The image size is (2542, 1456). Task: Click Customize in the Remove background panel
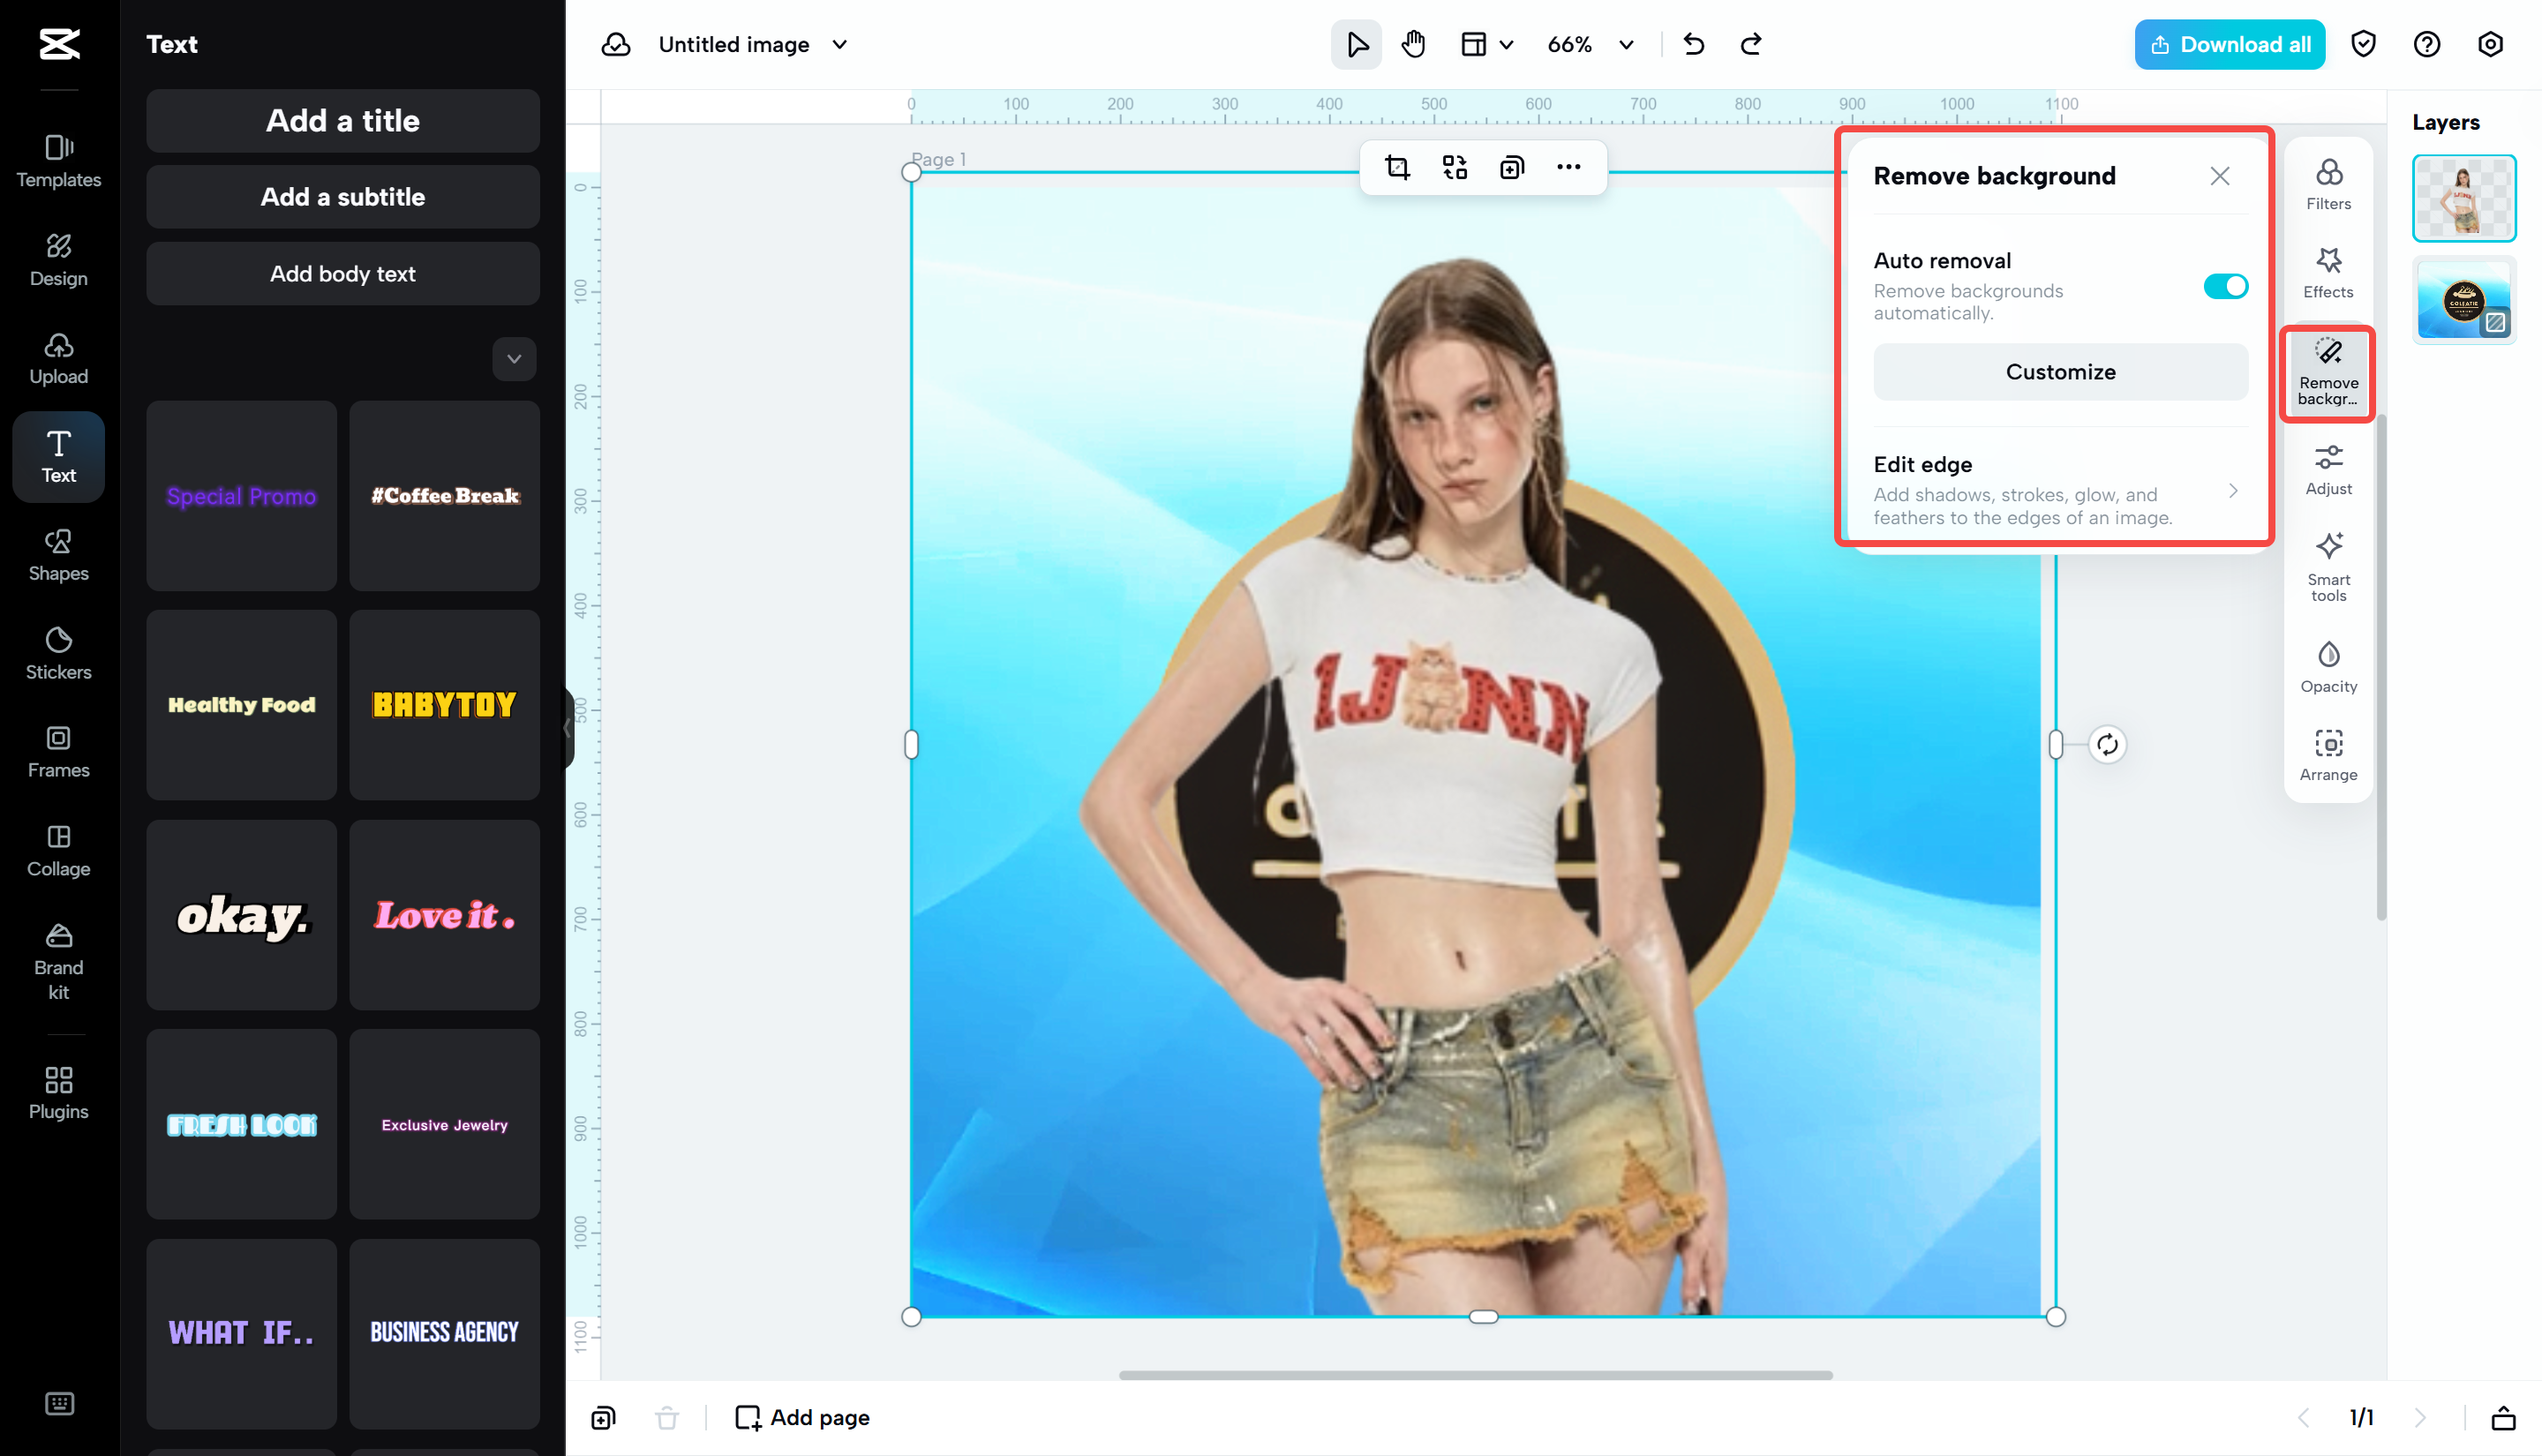click(x=2059, y=371)
